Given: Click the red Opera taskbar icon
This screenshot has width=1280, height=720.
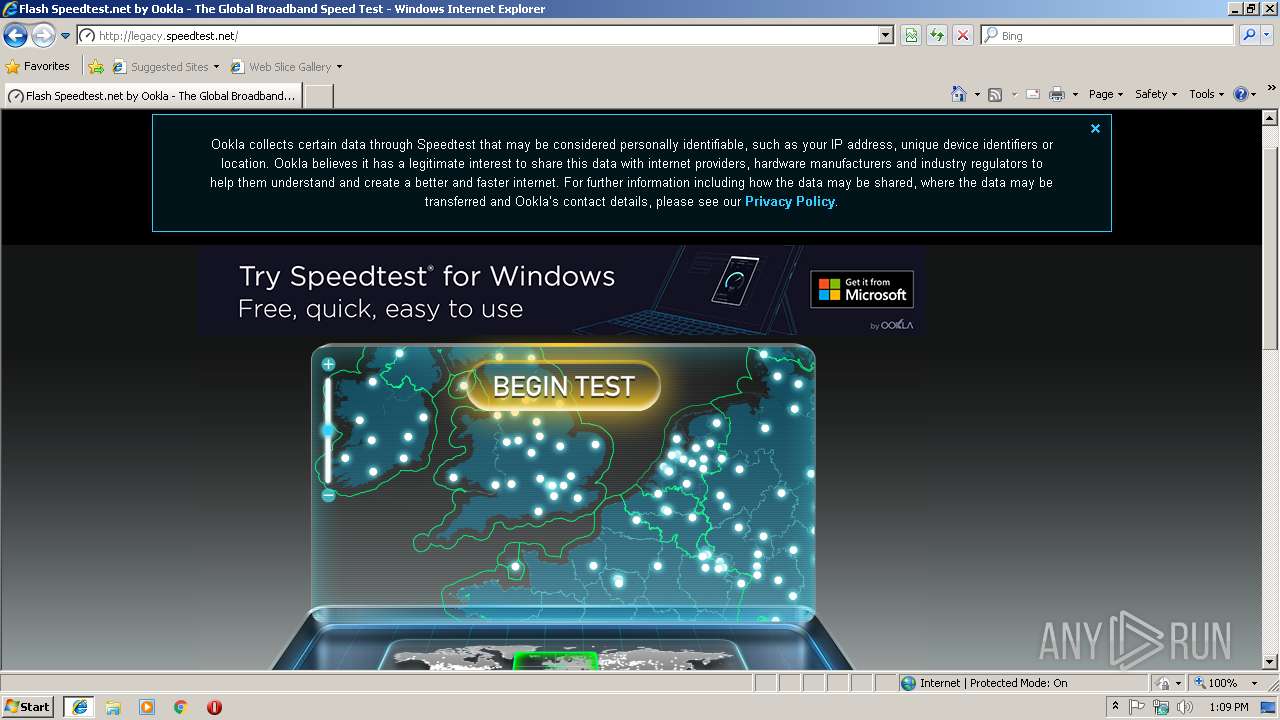Looking at the screenshot, I should [214, 707].
